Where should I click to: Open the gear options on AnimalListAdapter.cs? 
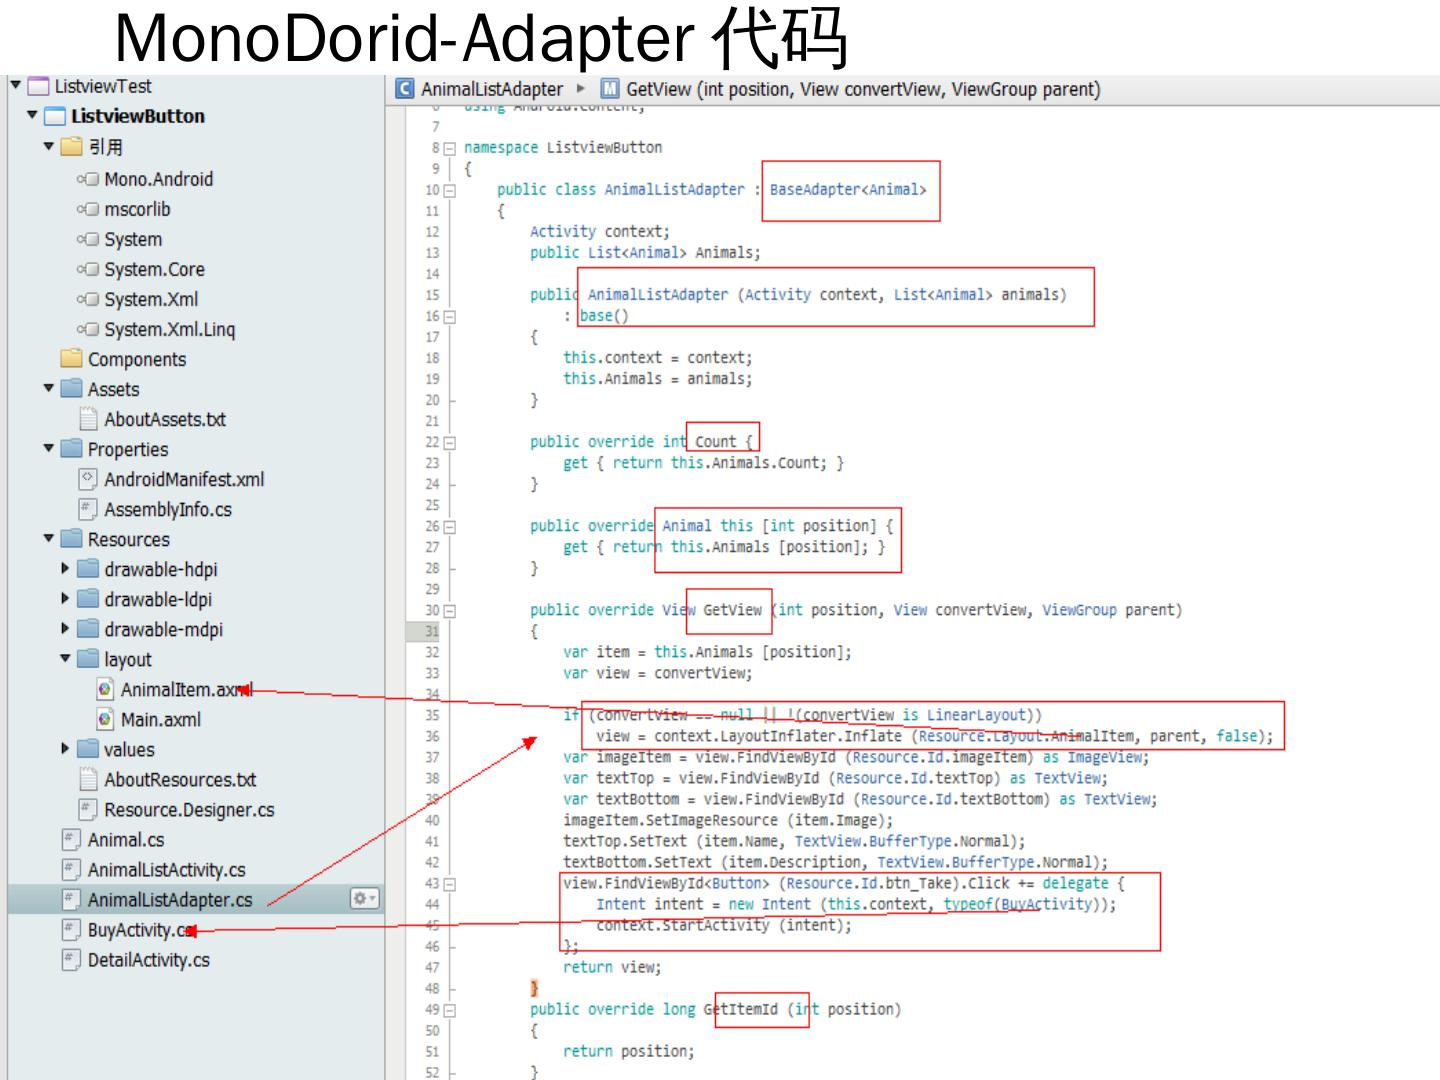point(365,899)
